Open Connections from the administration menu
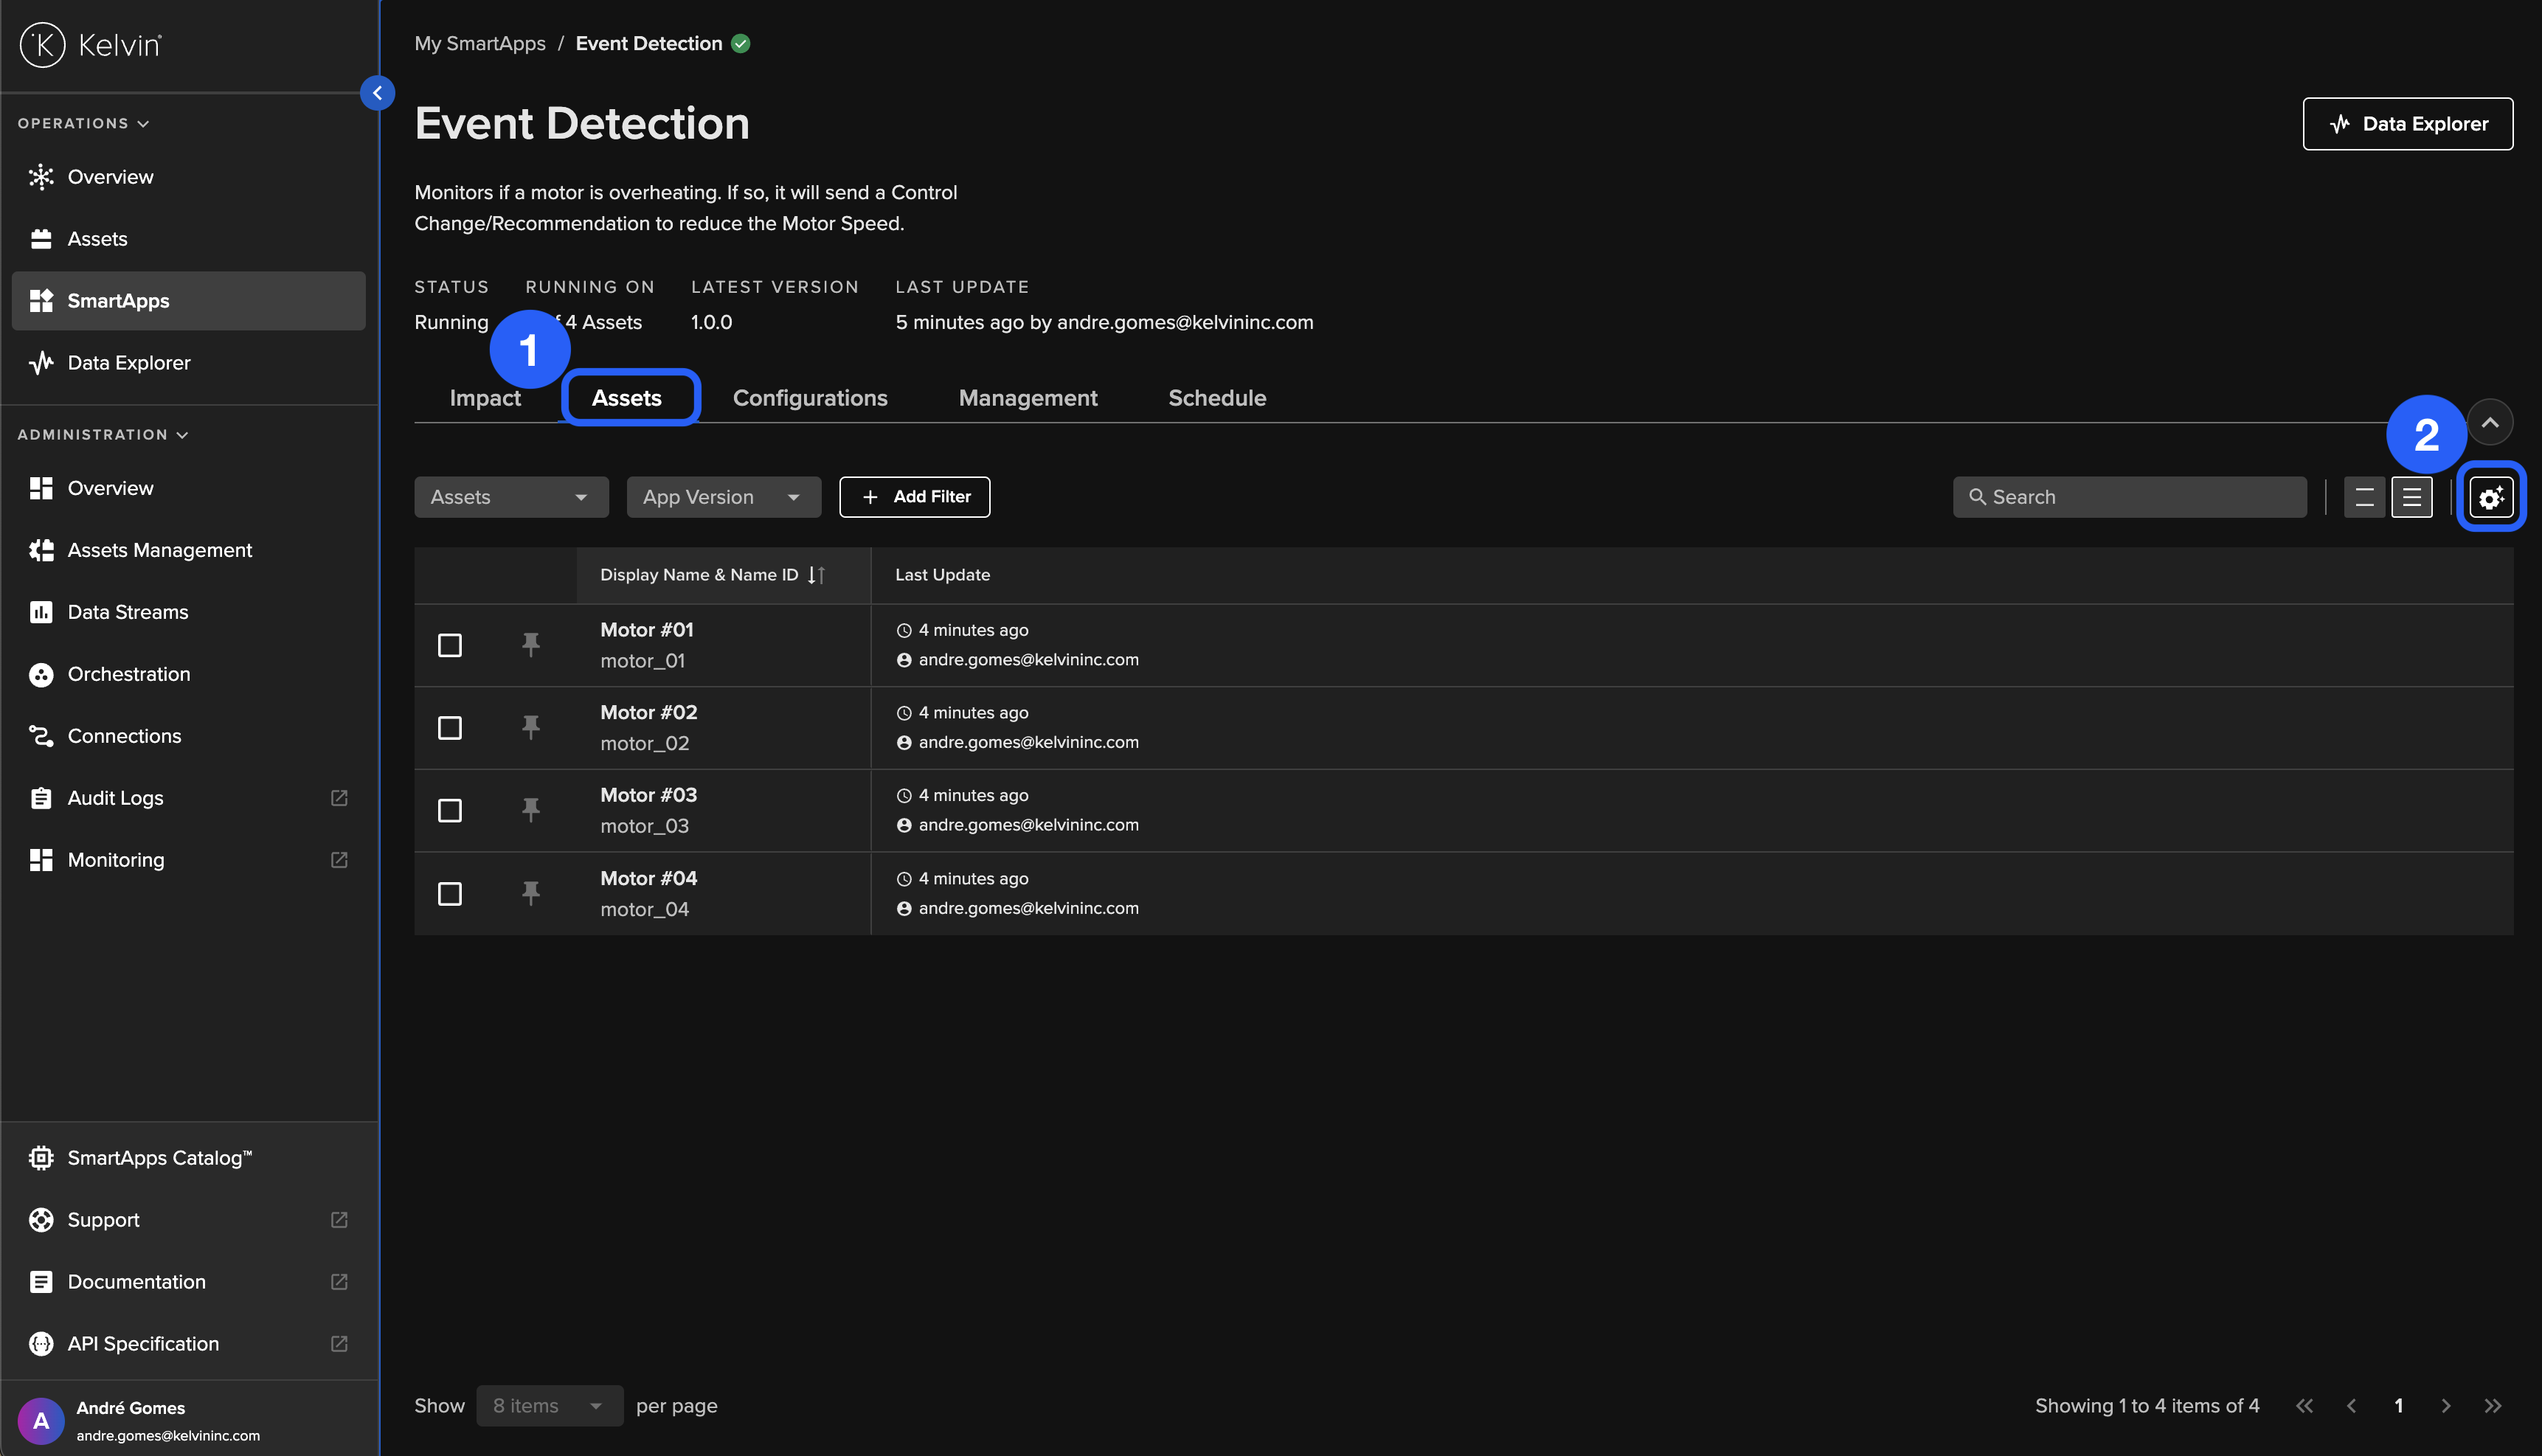This screenshot has height=1456, width=2542. 124,736
